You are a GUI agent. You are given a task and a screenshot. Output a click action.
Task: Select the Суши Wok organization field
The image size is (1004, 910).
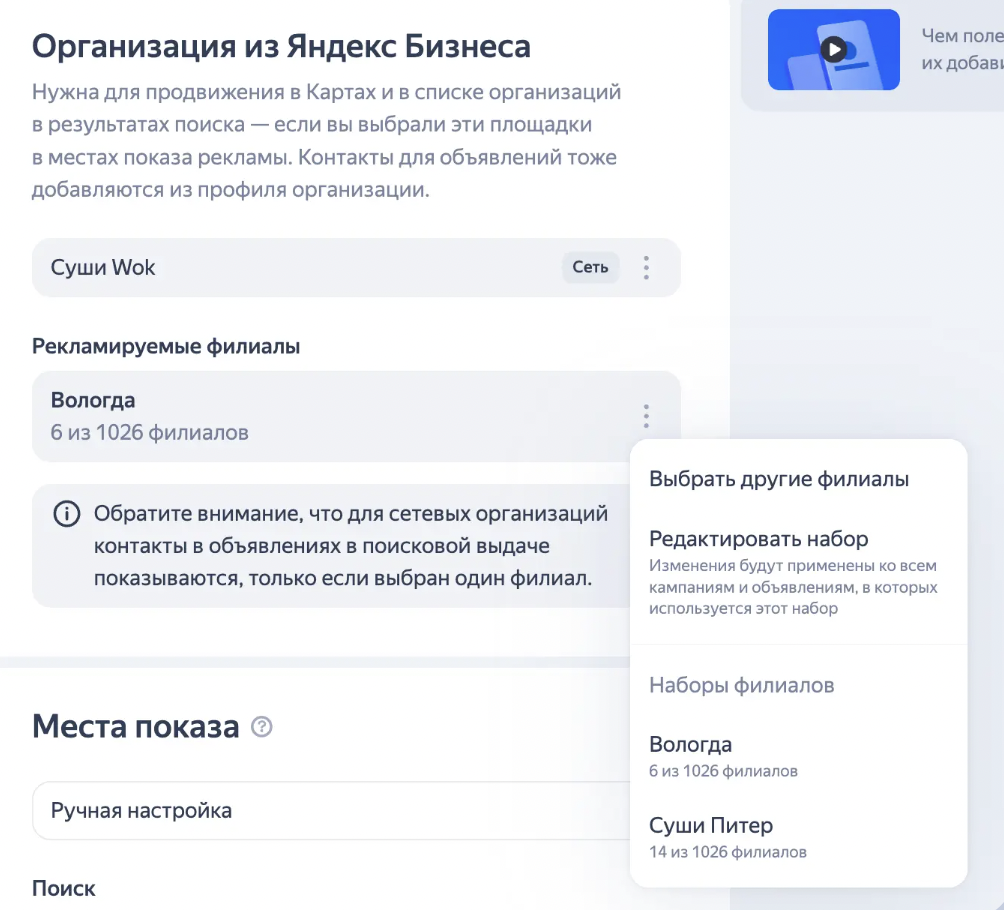click(356, 268)
